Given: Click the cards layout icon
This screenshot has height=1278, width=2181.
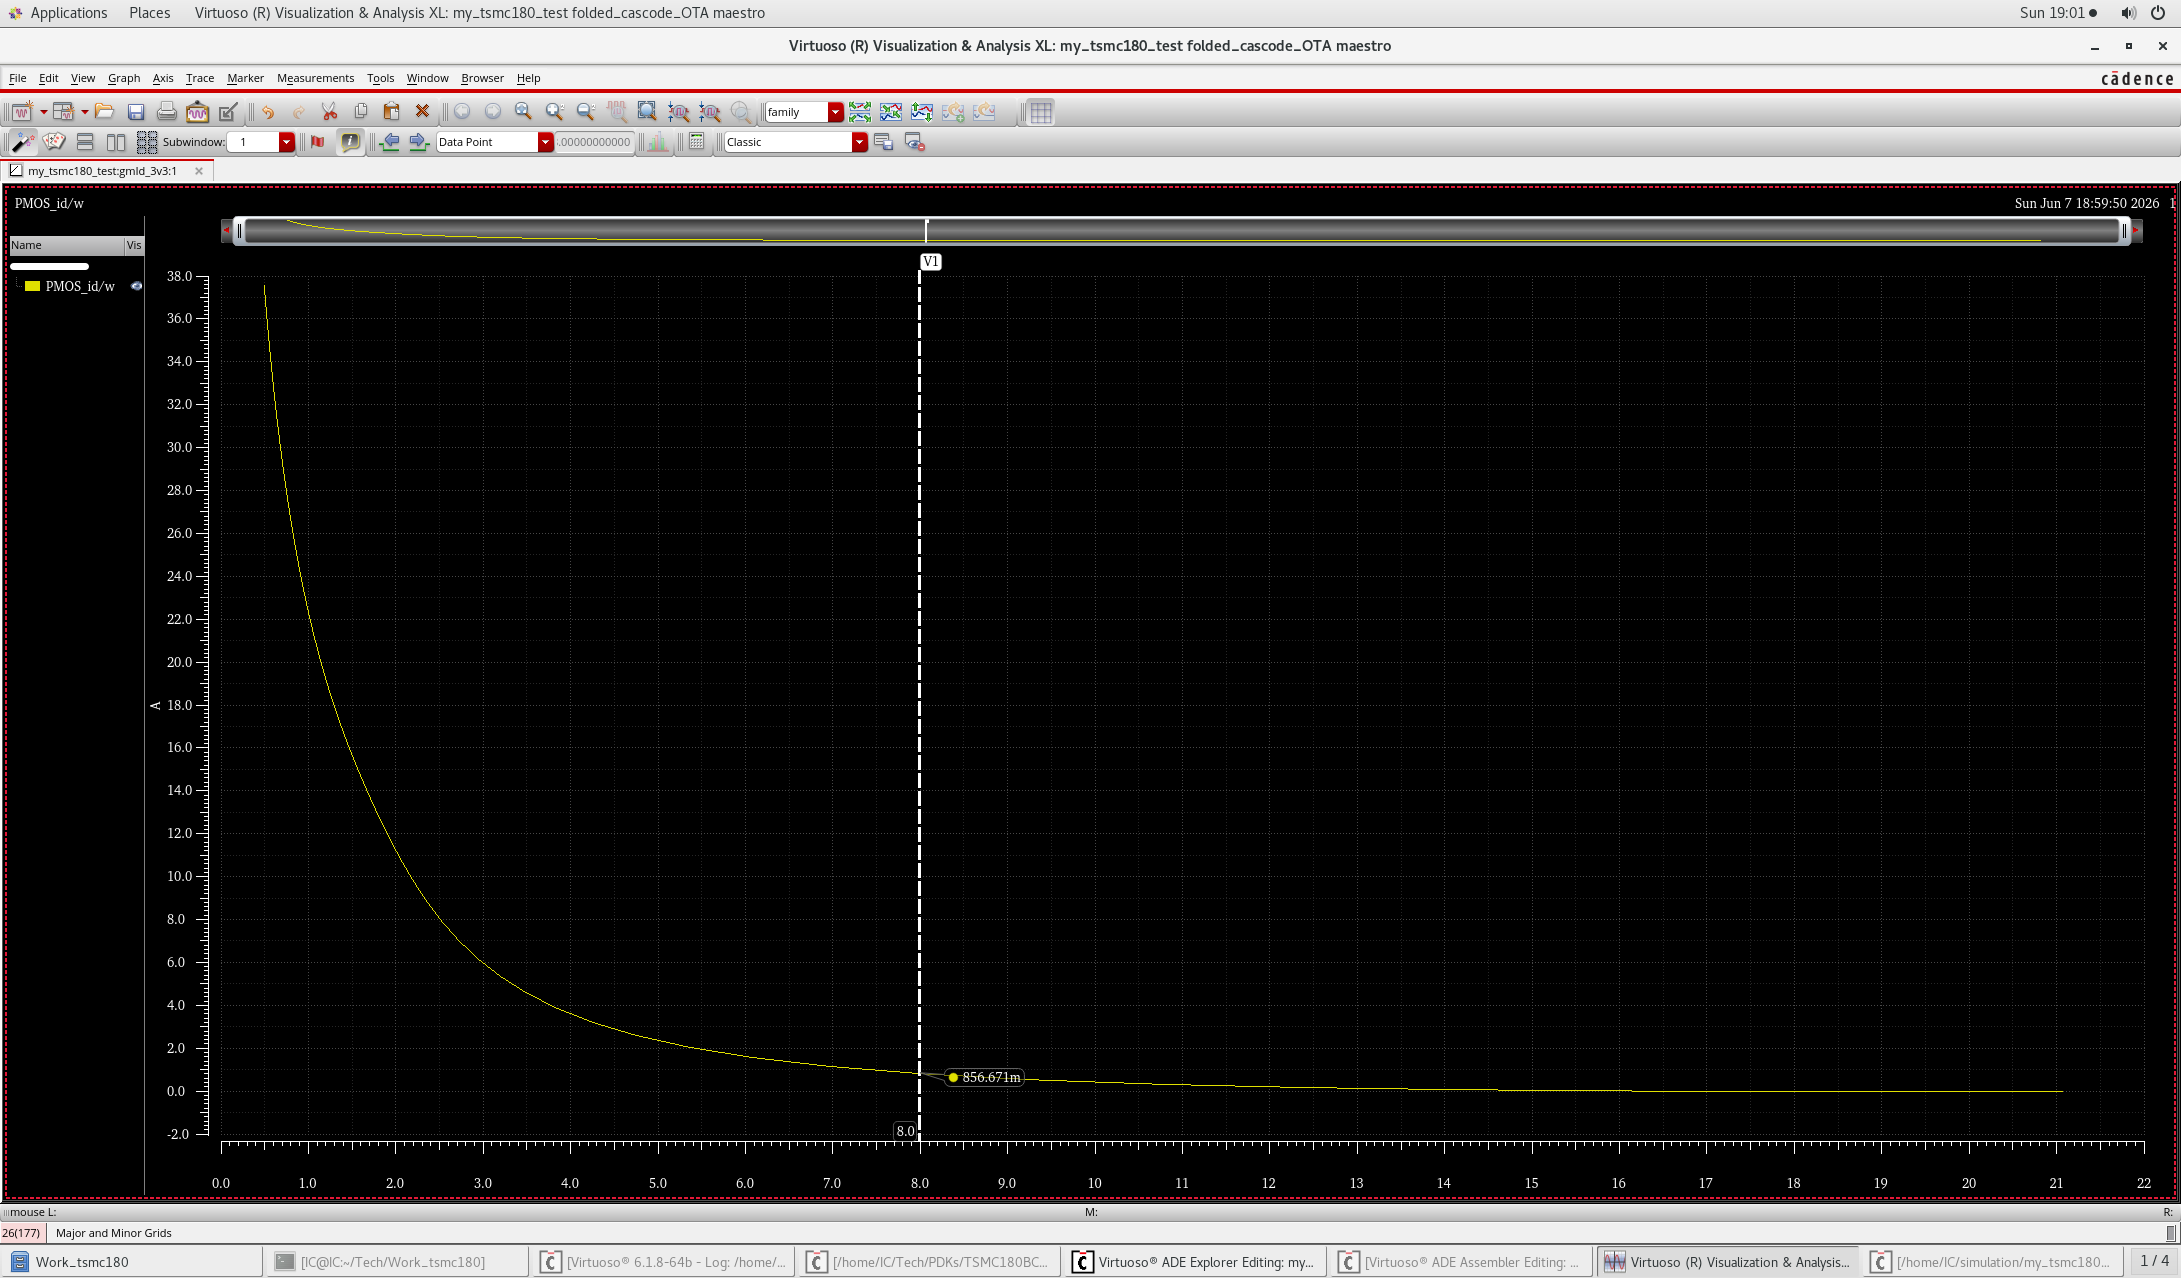Looking at the screenshot, I should [54, 142].
